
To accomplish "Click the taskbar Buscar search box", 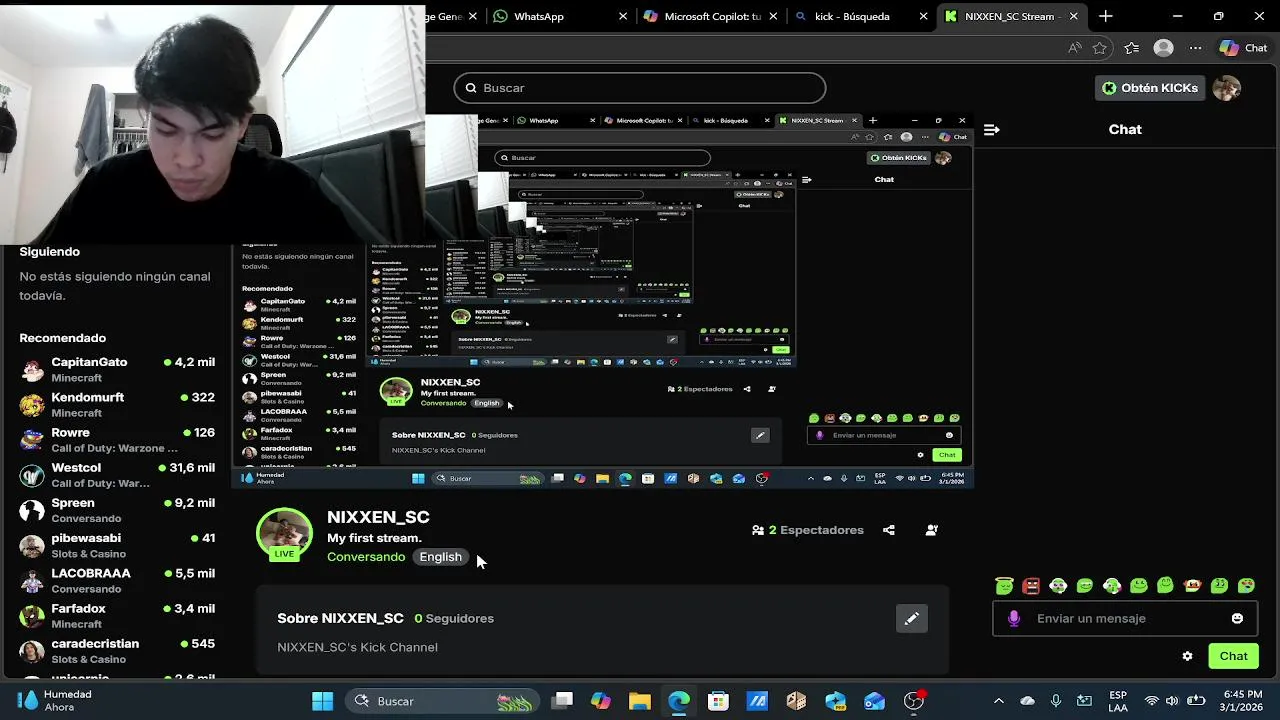I will tap(444, 701).
